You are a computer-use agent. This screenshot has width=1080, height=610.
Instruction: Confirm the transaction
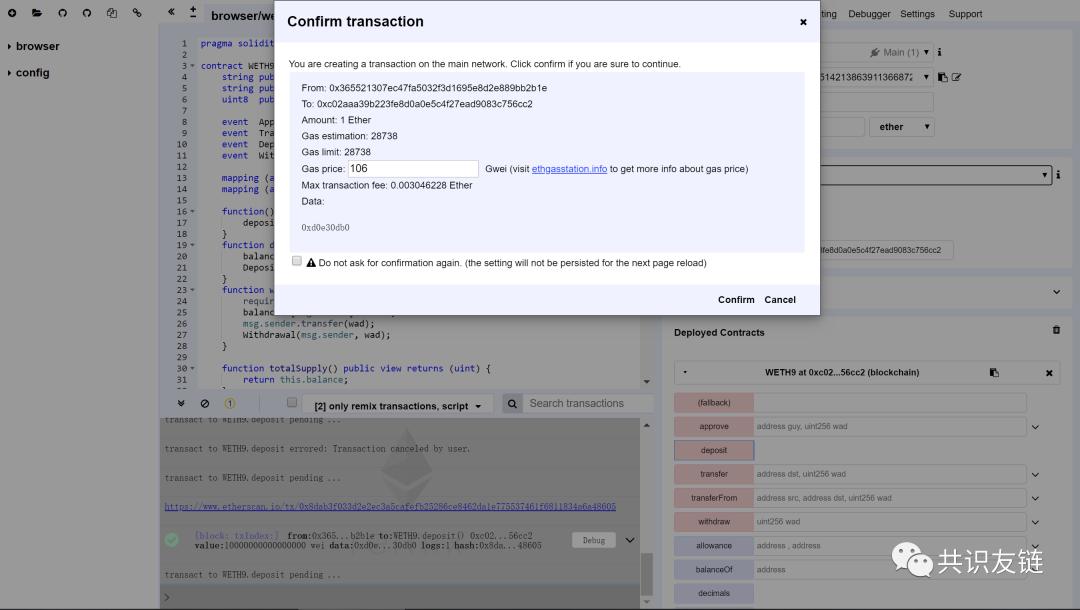[736, 299]
